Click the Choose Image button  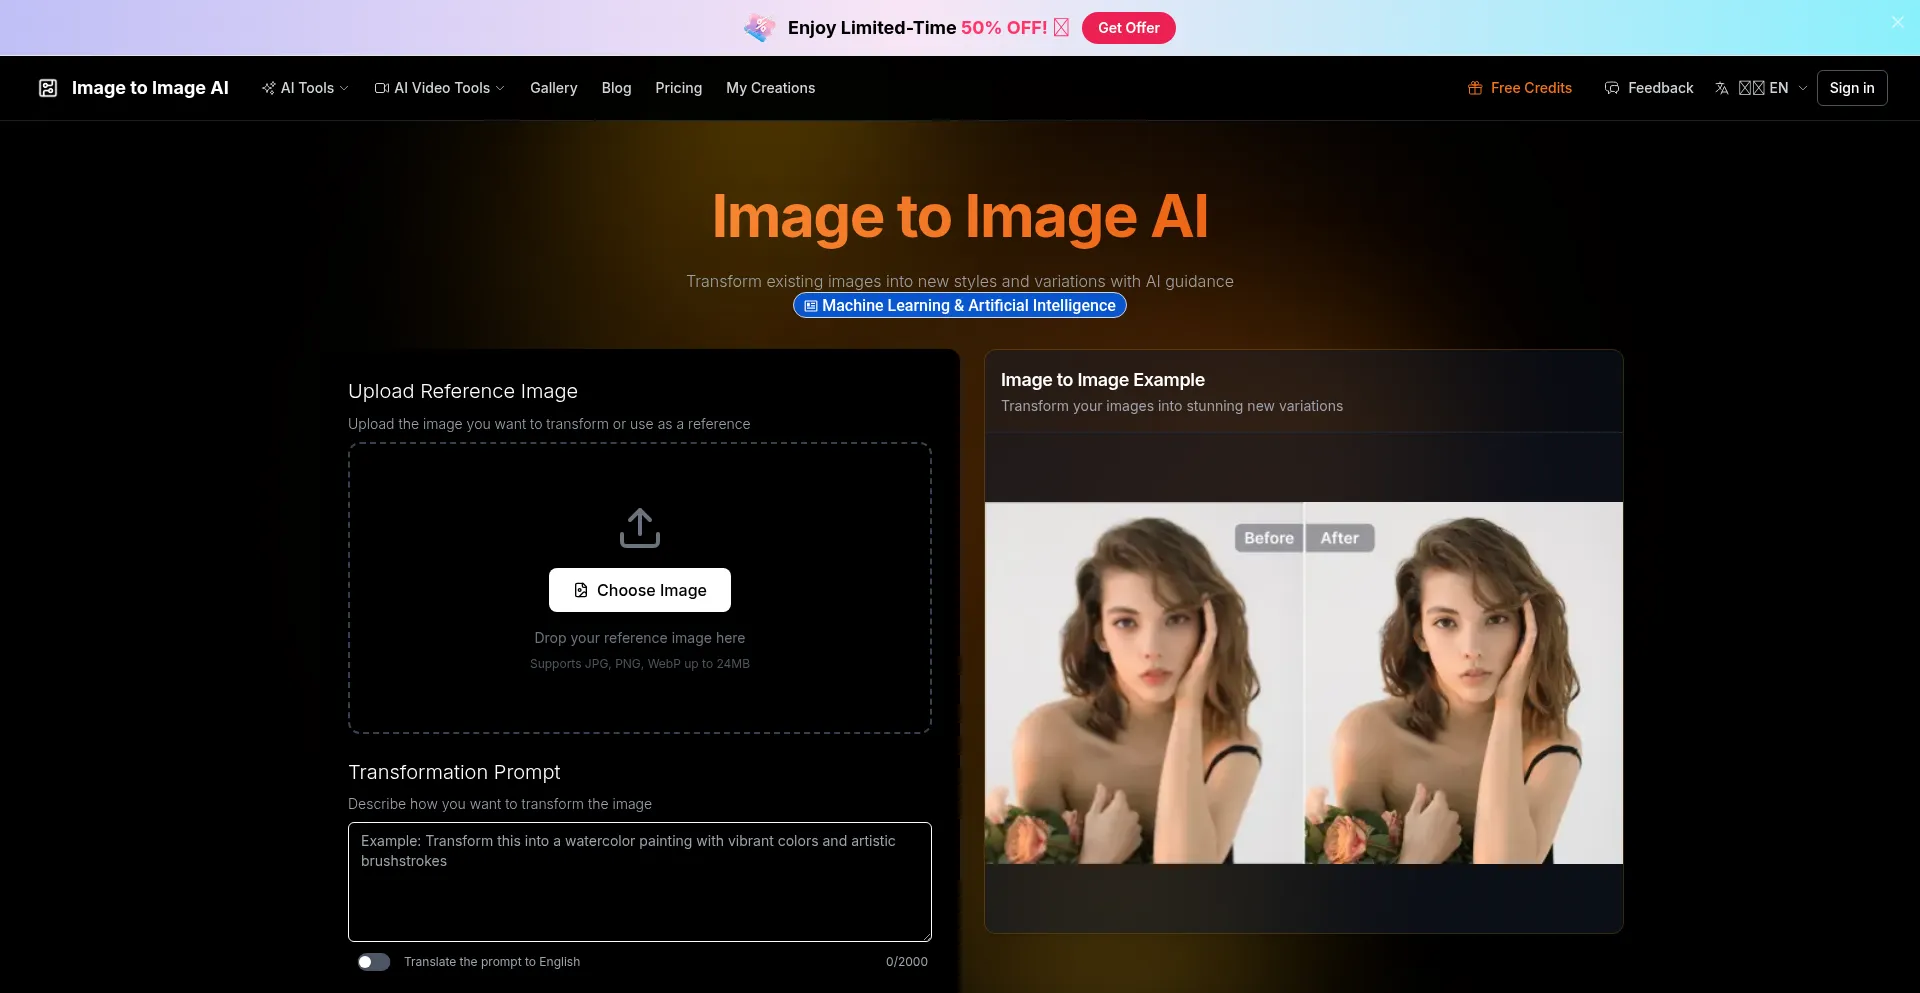click(640, 590)
